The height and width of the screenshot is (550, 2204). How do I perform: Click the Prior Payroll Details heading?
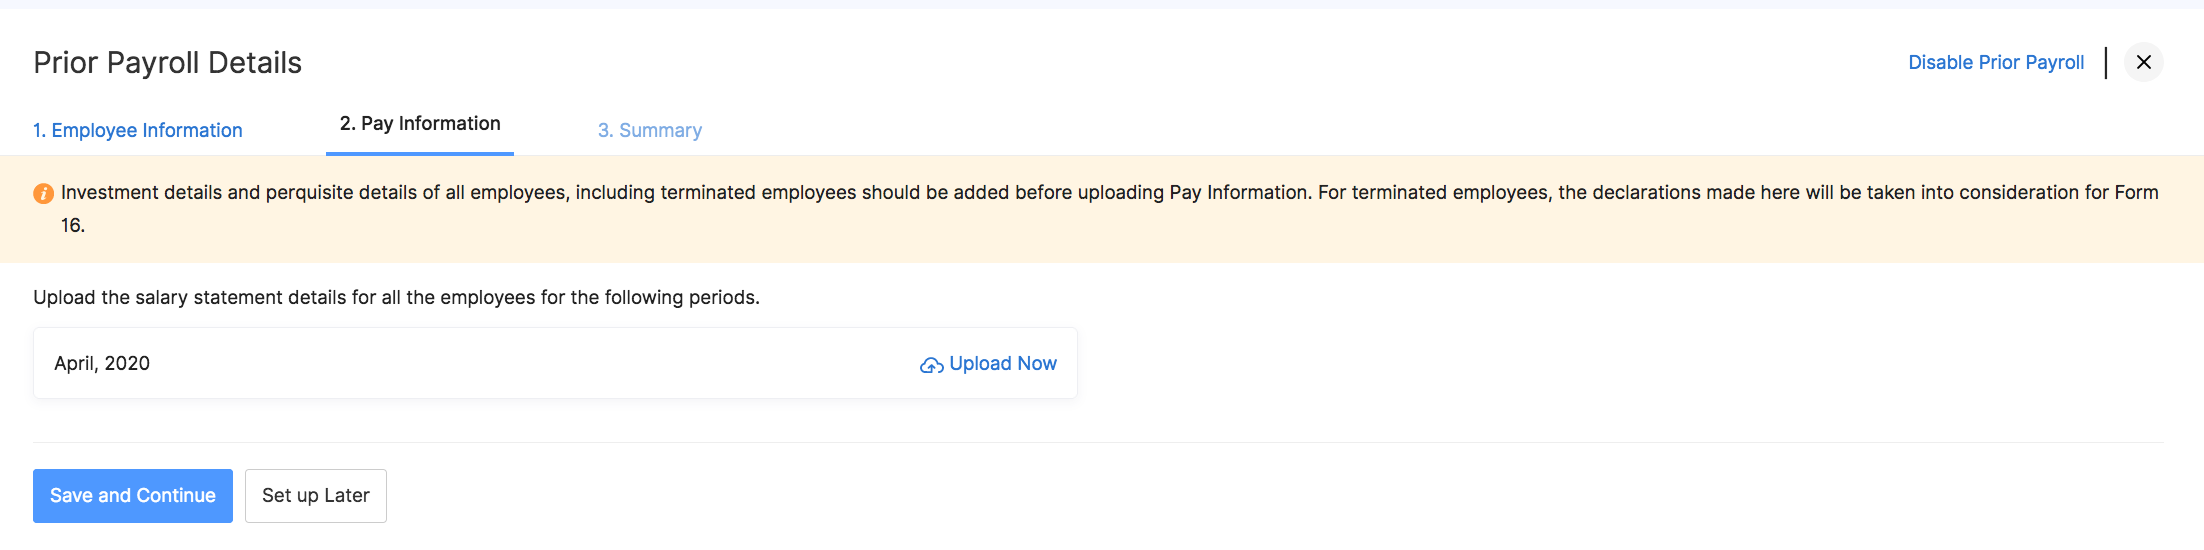(x=167, y=63)
